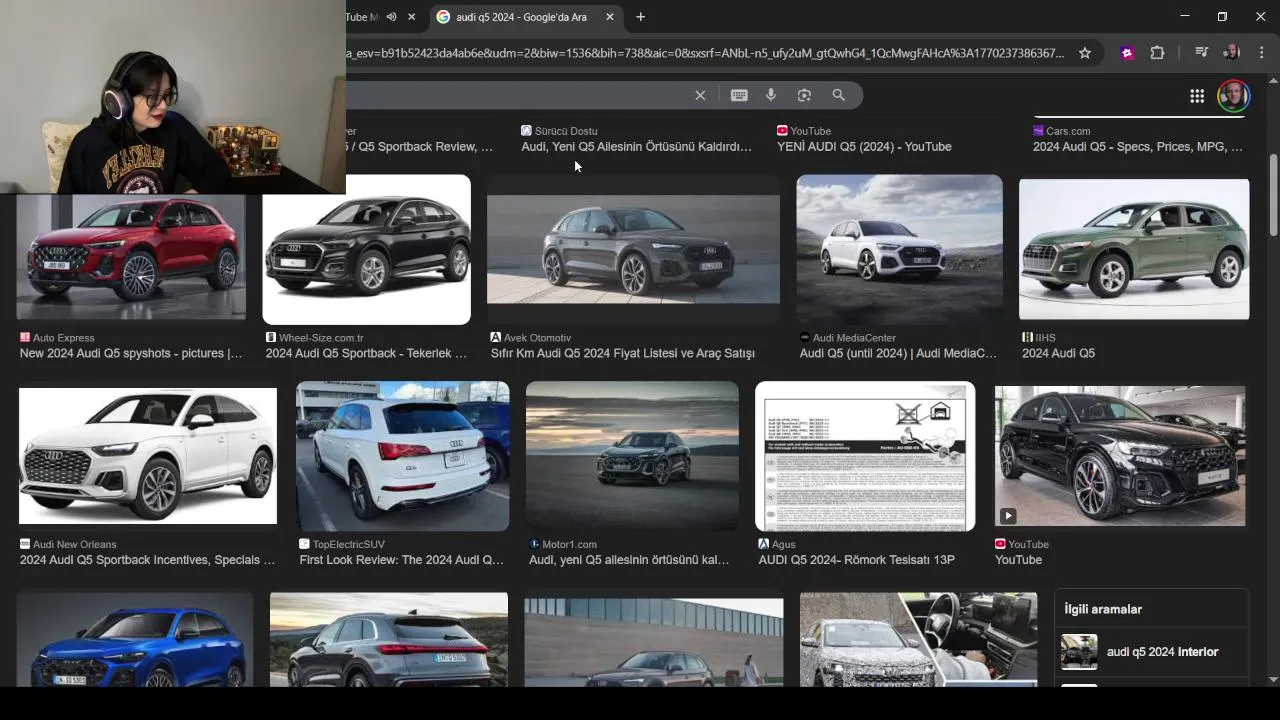Open the Google account avatar menu
Screen dimensions: 1280x720
coord(1233,96)
